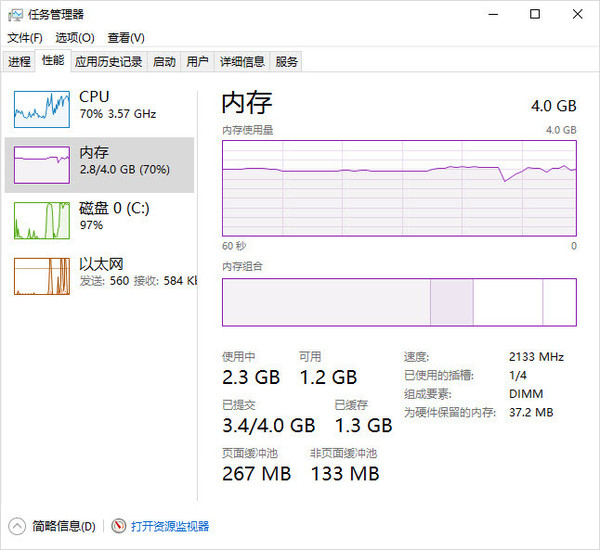600x550 pixels.
Task: Switch to the 应用历史记录 tab
Action: 108,62
